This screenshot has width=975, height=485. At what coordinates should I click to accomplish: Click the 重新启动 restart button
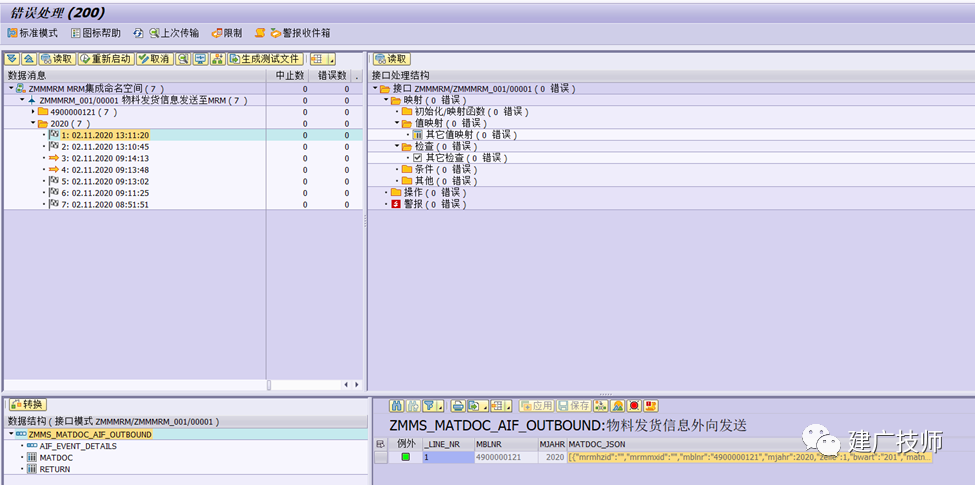[x=106, y=59]
